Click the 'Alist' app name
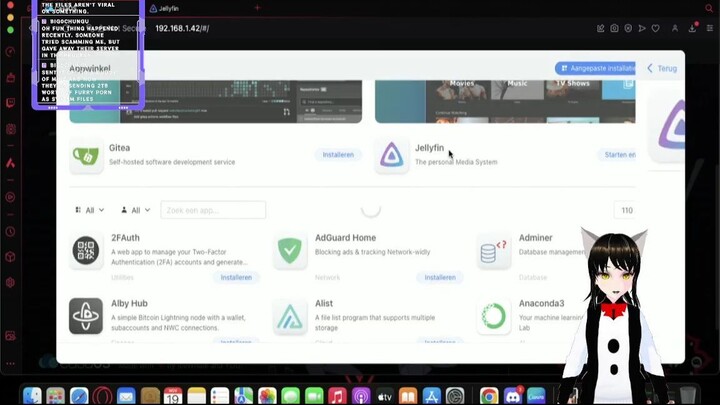The width and height of the screenshot is (720, 405). pyautogui.click(x=324, y=304)
